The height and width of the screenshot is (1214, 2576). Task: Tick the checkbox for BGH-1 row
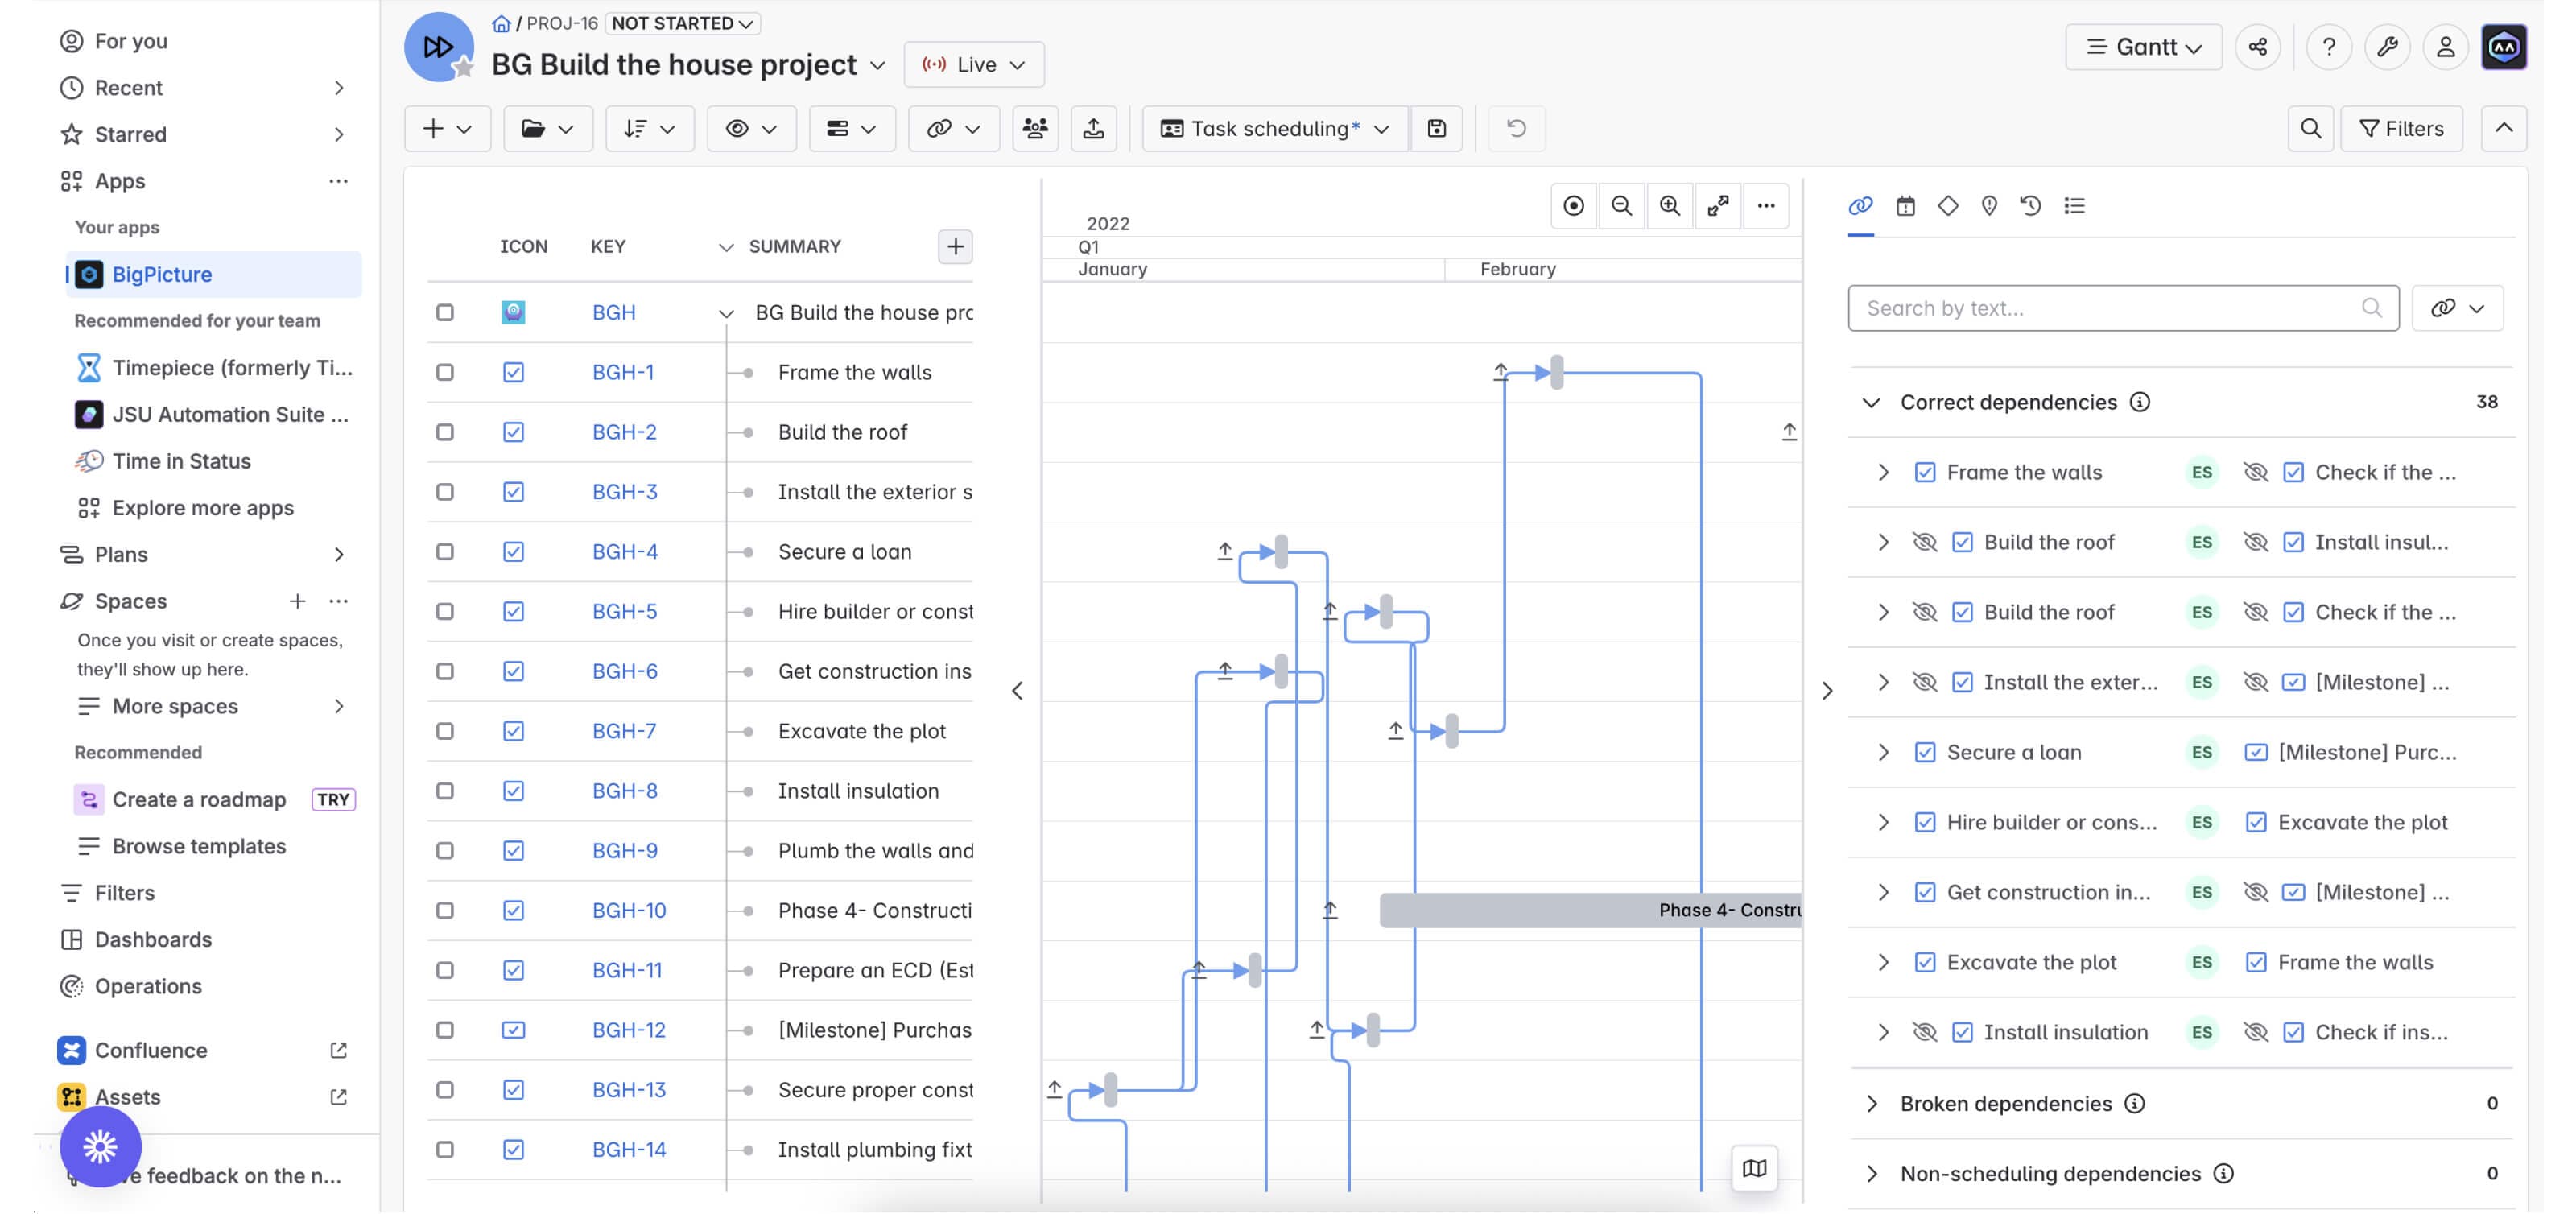[445, 372]
